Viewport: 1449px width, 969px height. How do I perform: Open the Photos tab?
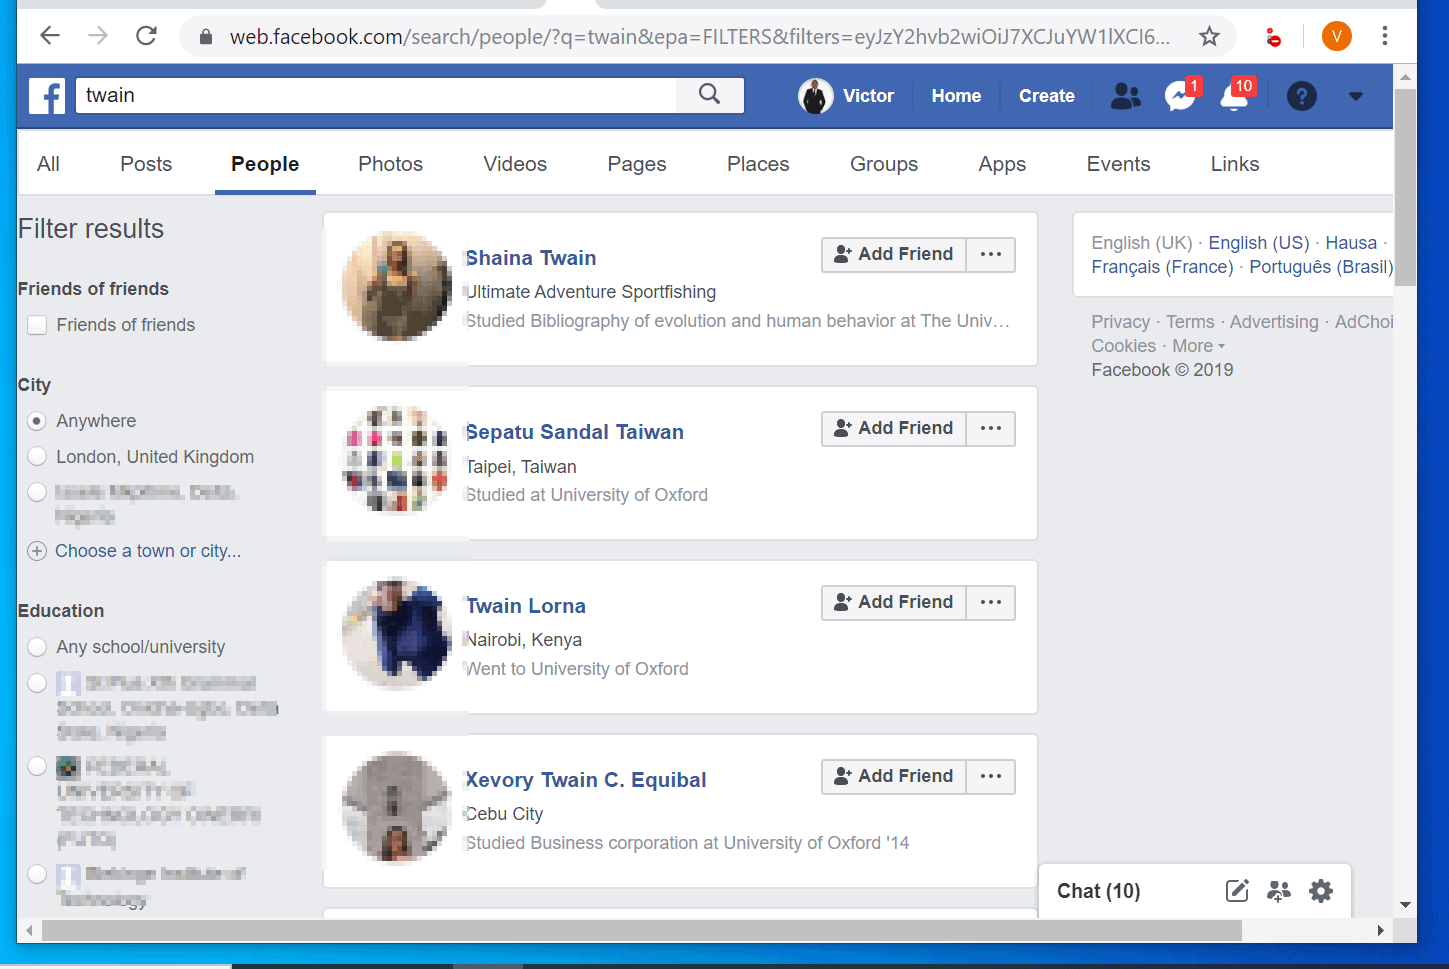391,164
